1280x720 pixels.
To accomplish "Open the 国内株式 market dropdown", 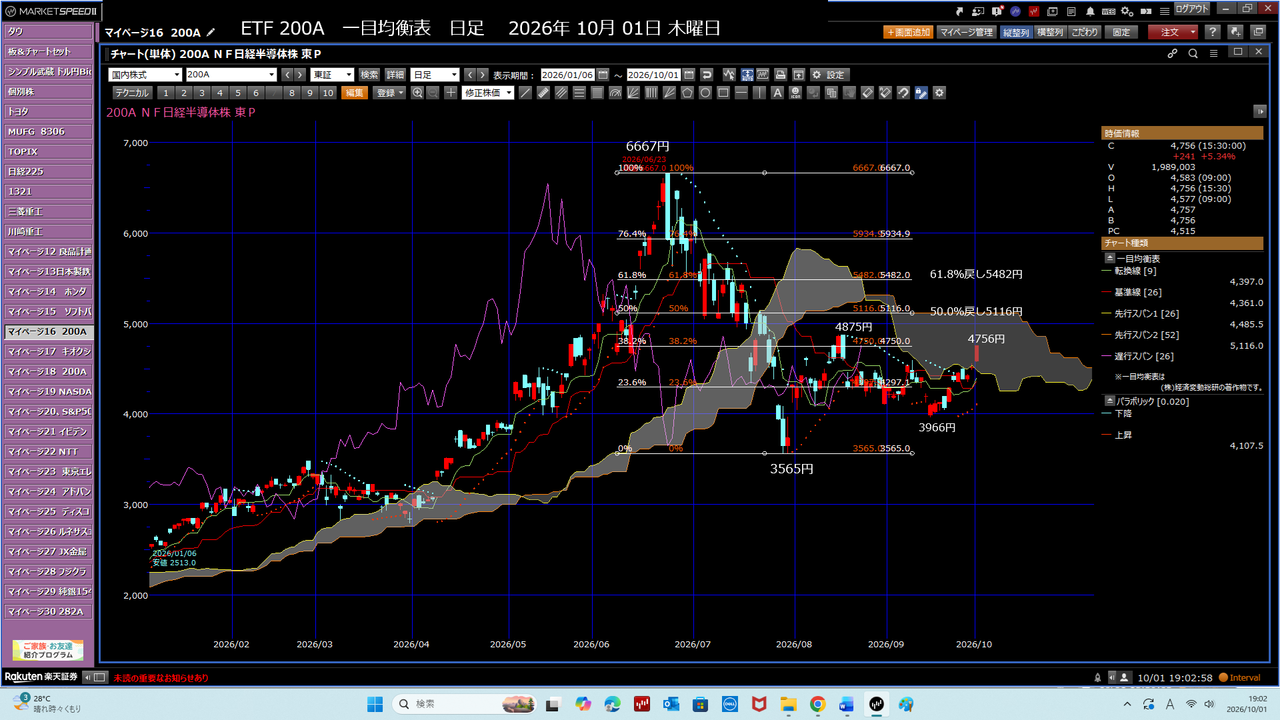I will (145, 75).
